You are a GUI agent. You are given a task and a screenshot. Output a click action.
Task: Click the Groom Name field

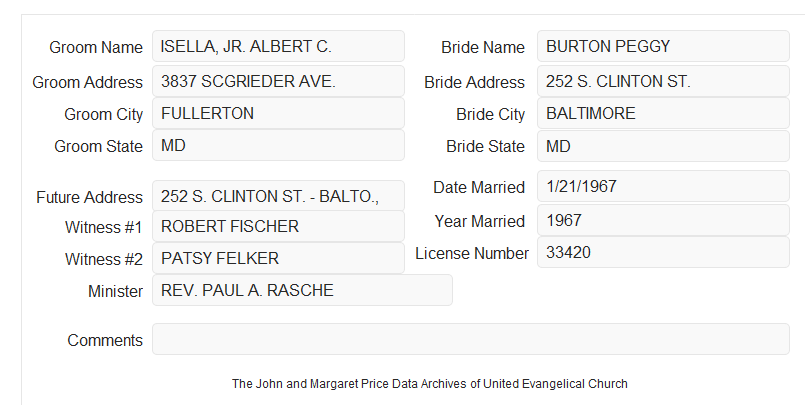(x=278, y=46)
